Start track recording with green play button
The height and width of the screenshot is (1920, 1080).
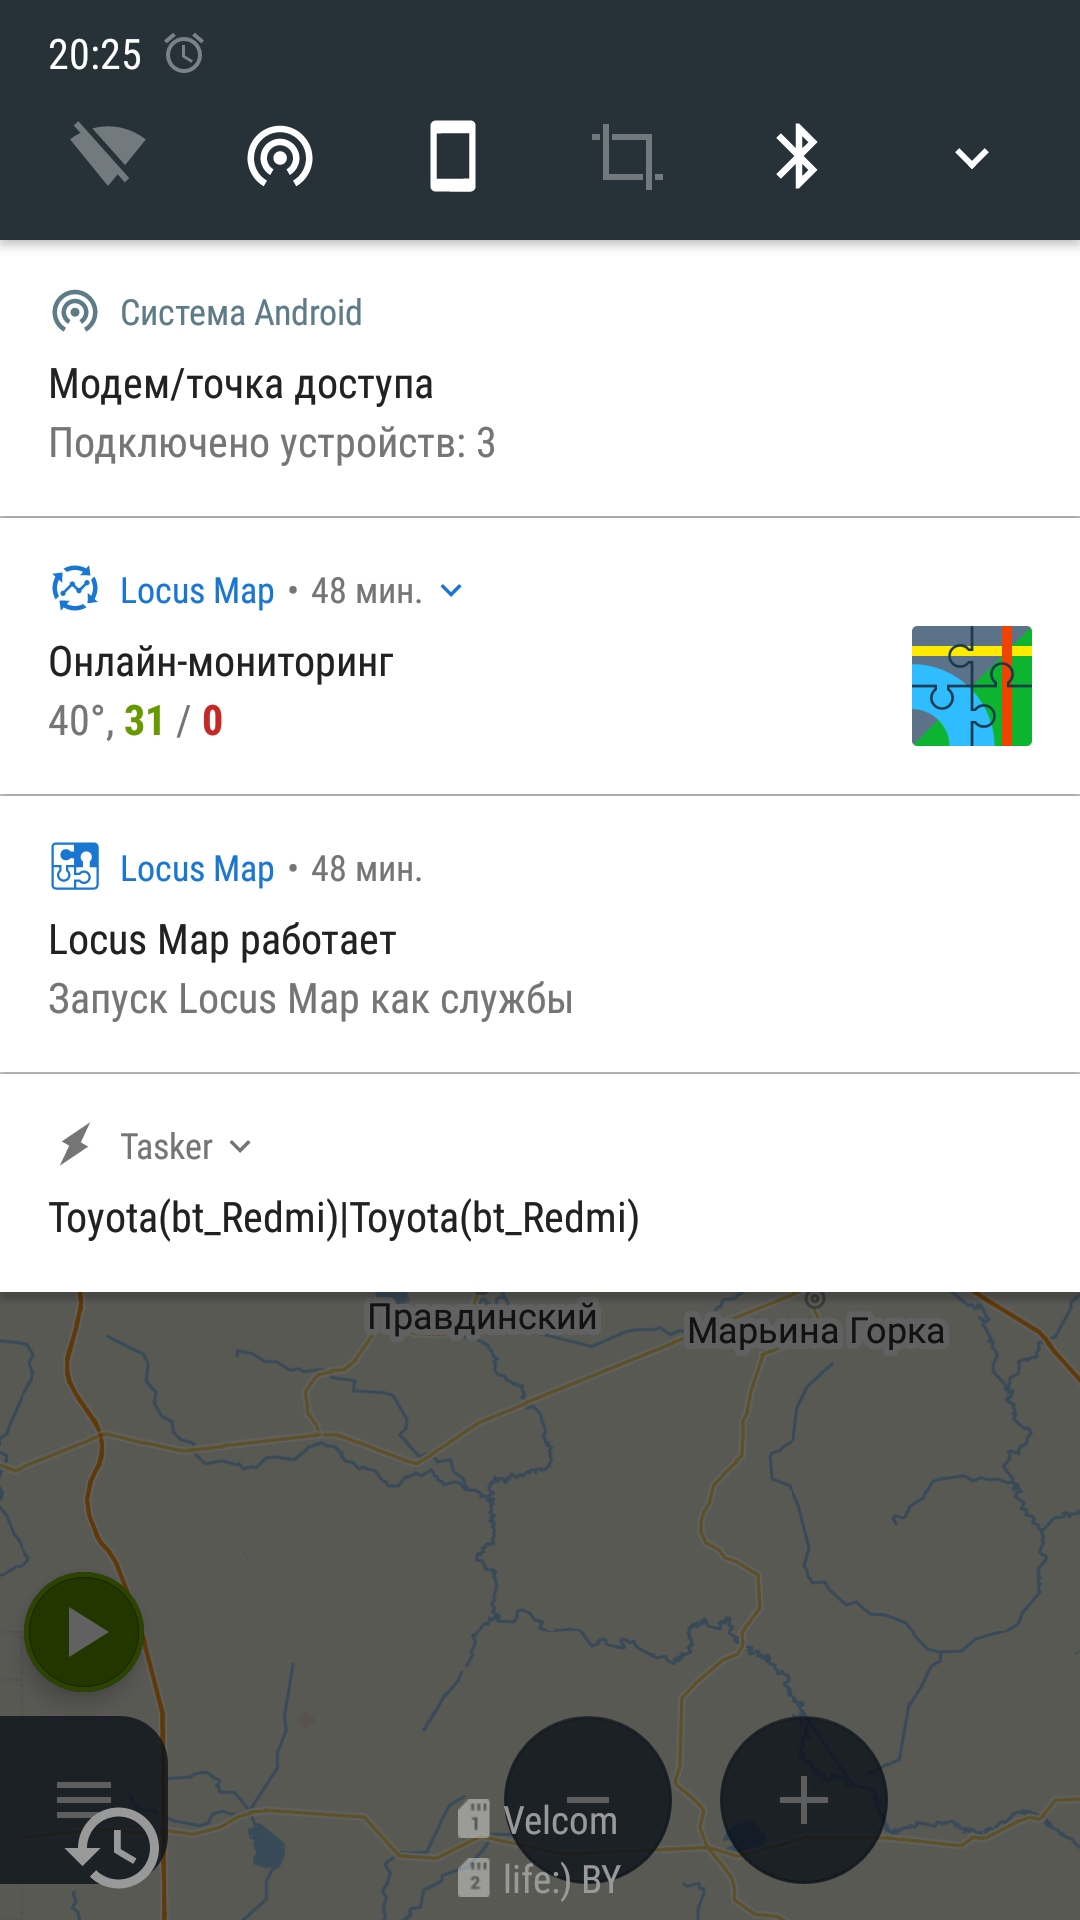coord(84,1633)
